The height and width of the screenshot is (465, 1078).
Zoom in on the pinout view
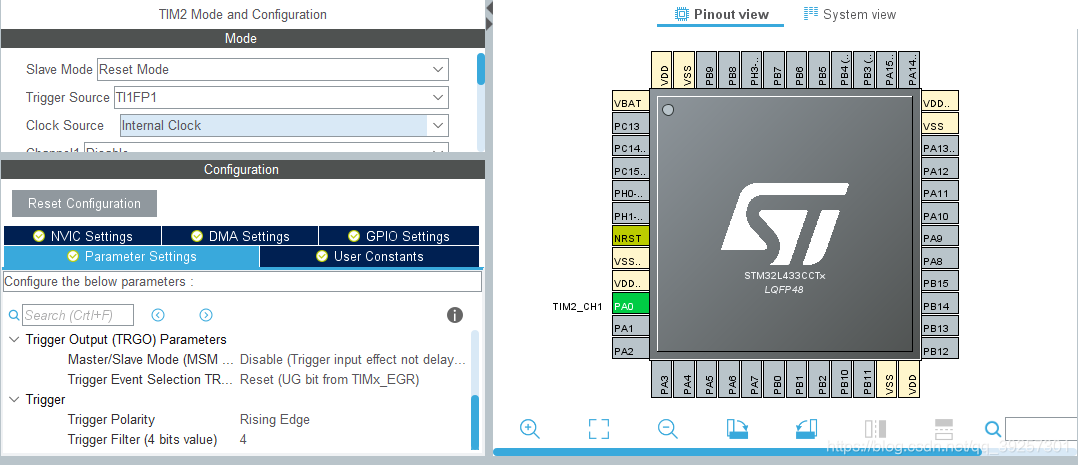pyautogui.click(x=529, y=429)
